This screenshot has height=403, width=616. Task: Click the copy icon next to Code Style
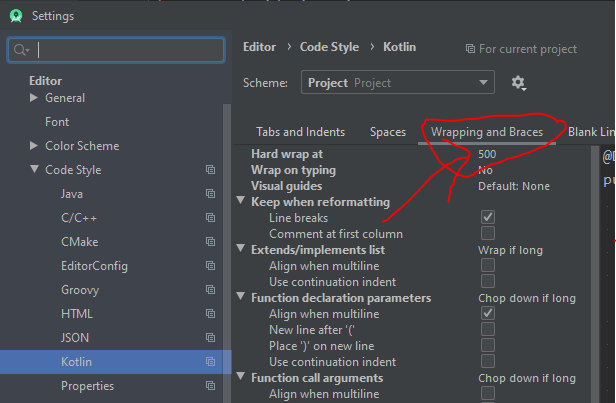[210, 170]
